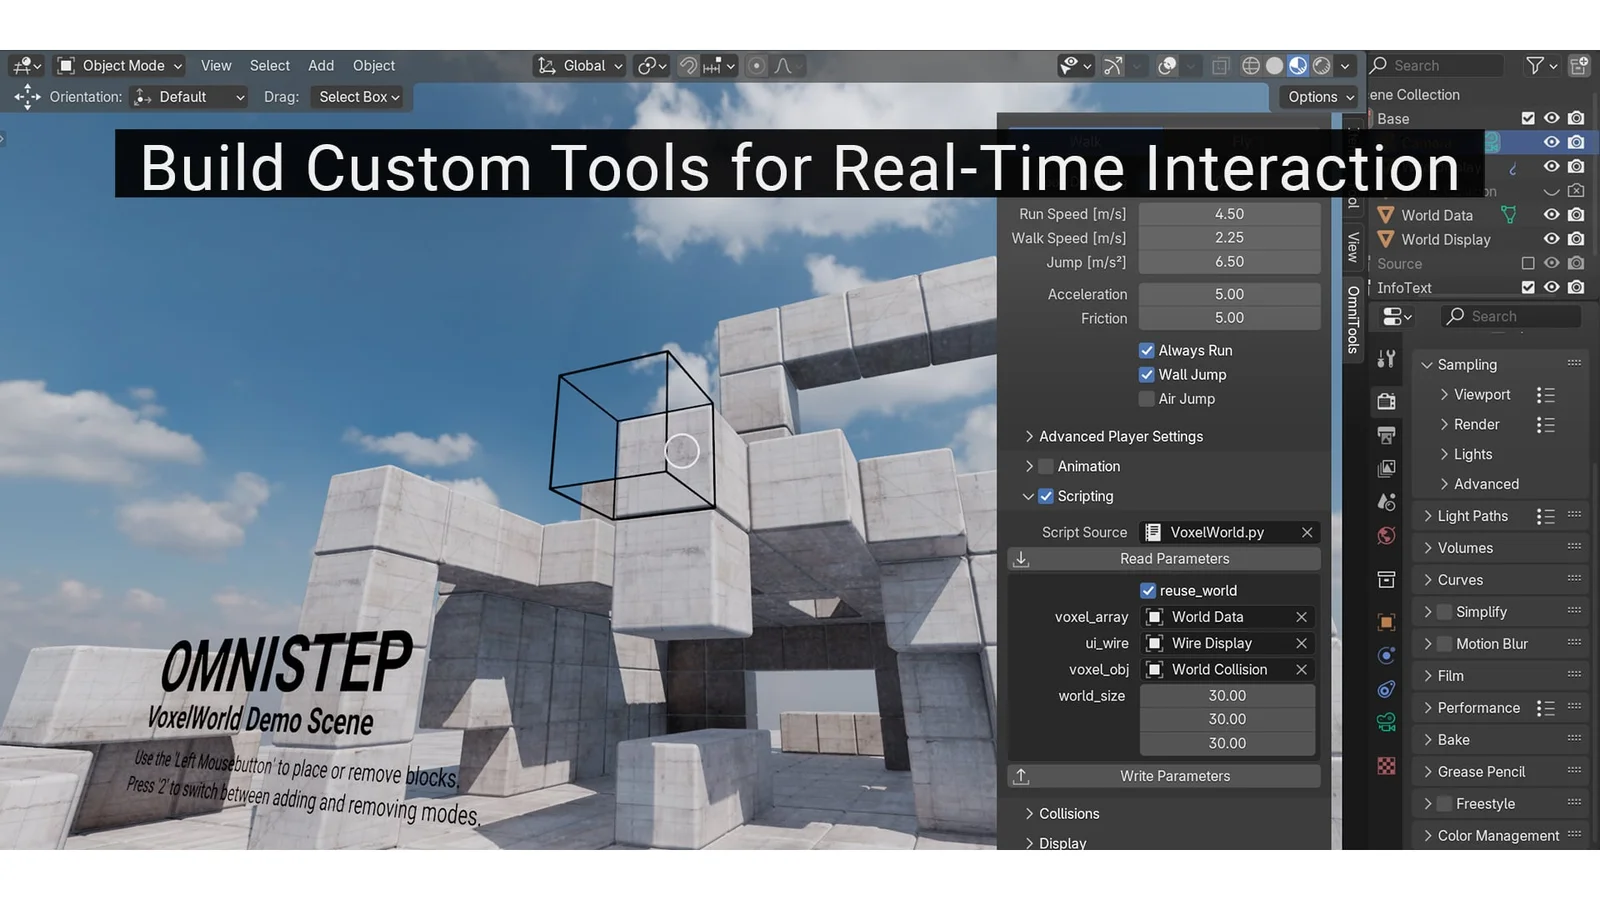Click the Read Parameters button
The image size is (1600, 900).
click(x=1174, y=558)
